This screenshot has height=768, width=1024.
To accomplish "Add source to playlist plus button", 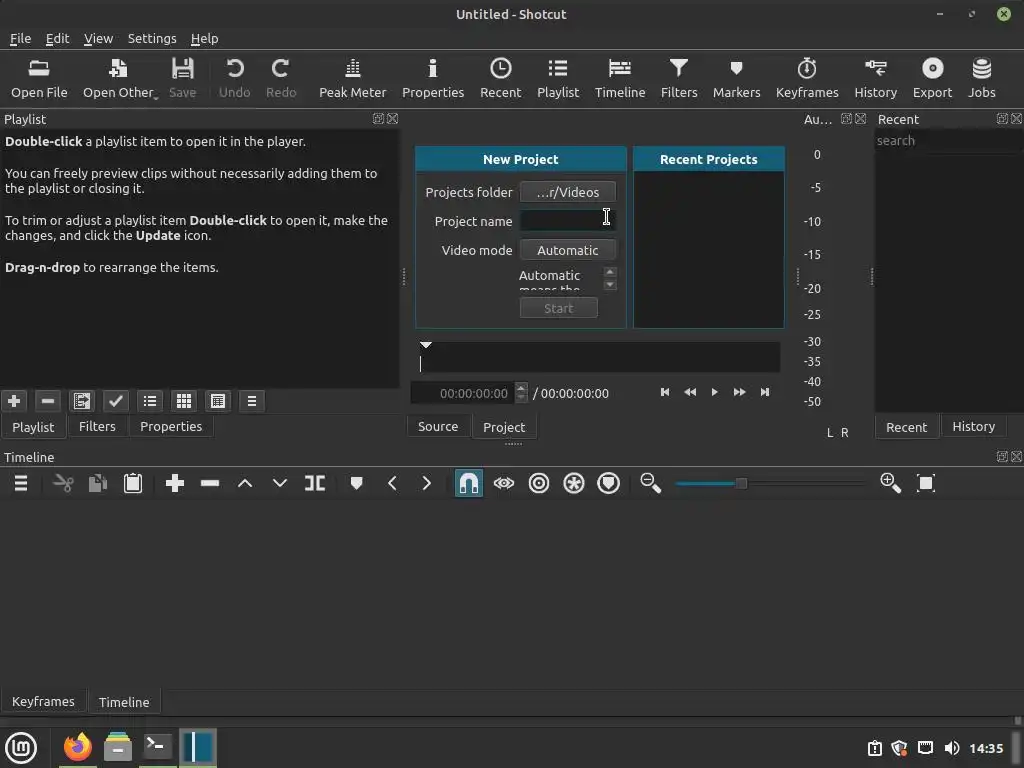I will tap(14, 401).
